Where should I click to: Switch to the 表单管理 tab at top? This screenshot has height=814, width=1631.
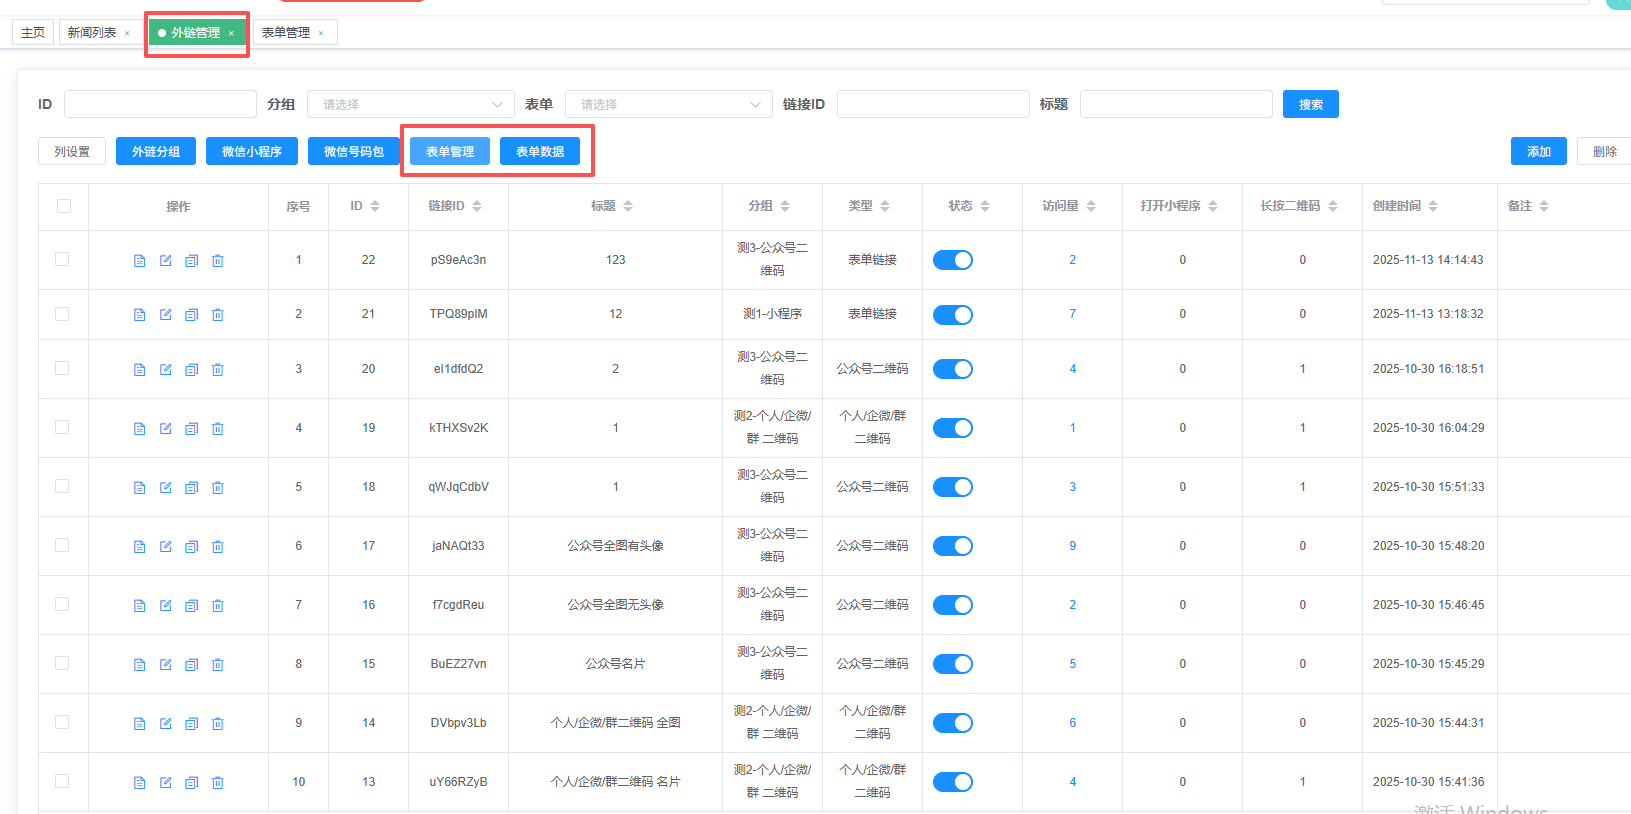(286, 33)
